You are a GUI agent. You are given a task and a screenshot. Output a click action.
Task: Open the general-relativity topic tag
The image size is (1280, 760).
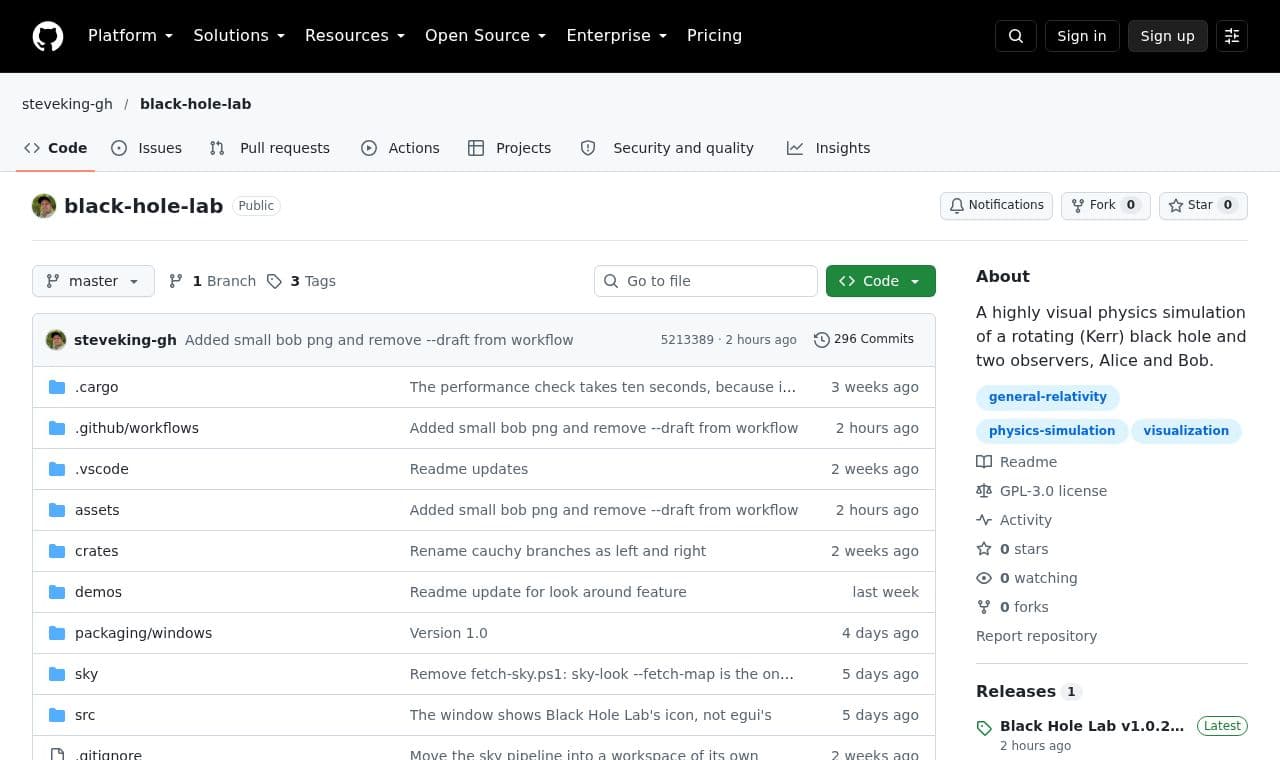pyautogui.click(x=1048, y=397)
